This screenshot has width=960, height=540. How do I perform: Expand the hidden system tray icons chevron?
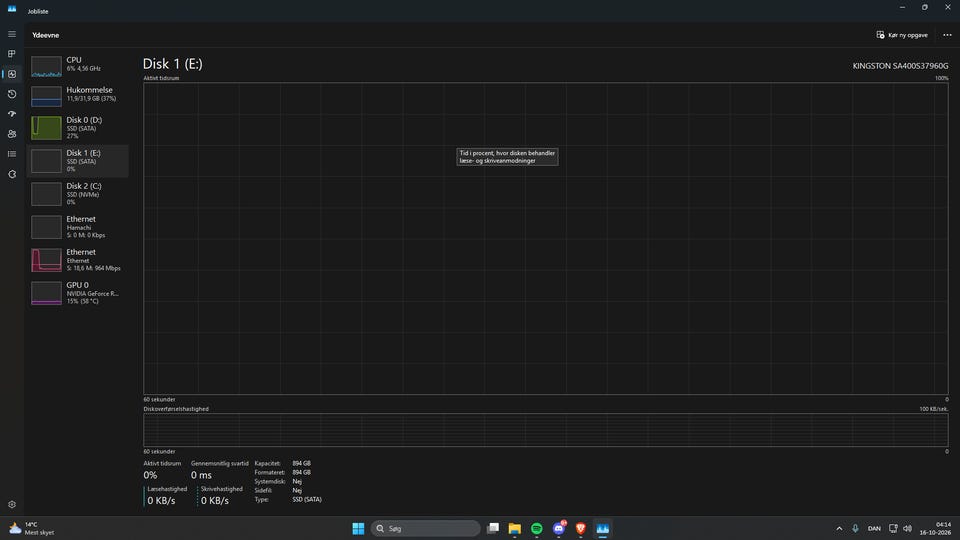tap(839, 528)
